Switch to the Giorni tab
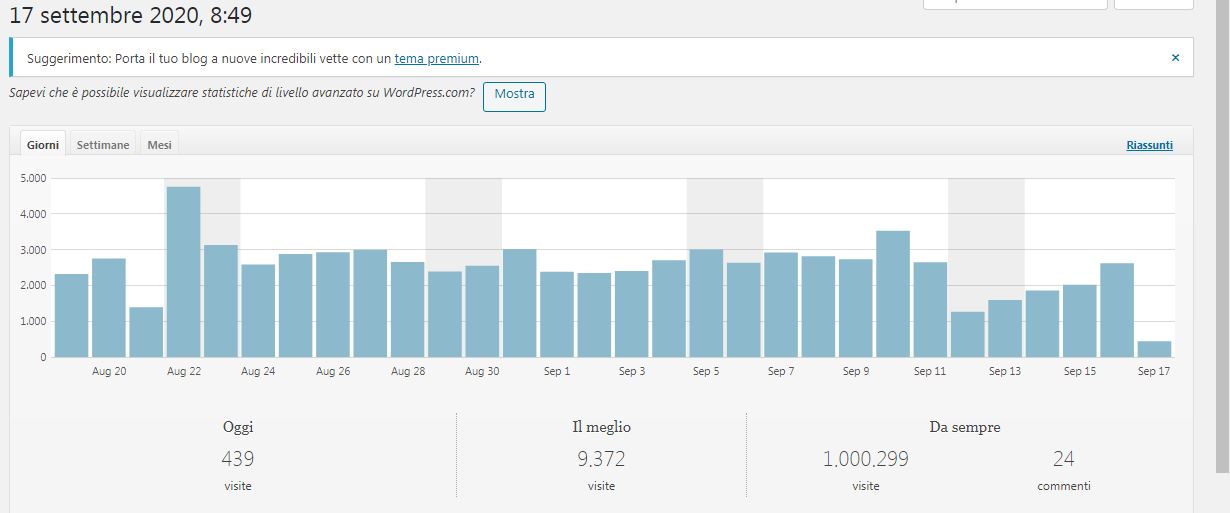Image resolution: width=1230 pixels, height=513 pixels. [x=43, y=145]
